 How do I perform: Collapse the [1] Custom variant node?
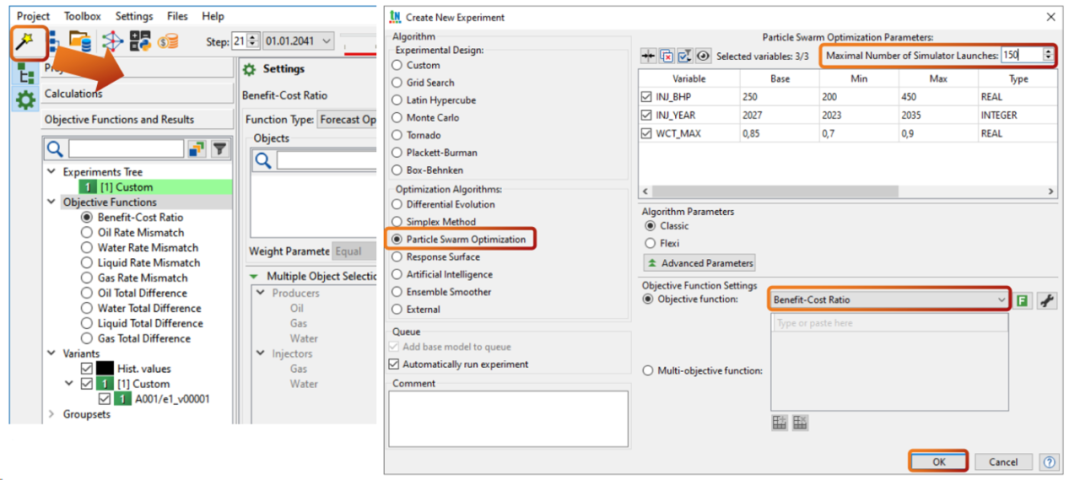(69, 384)
